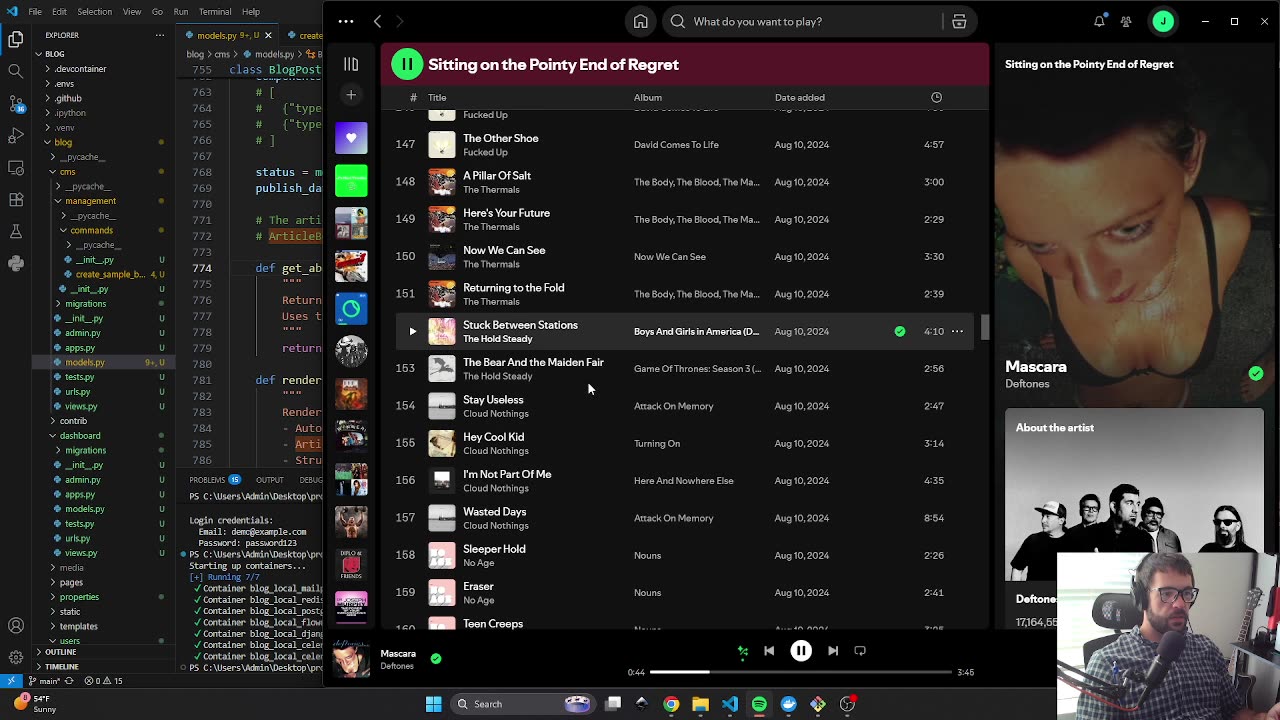Open VS Code File menu
This screenshot has height=720, width=1280.
click(35, 12)
